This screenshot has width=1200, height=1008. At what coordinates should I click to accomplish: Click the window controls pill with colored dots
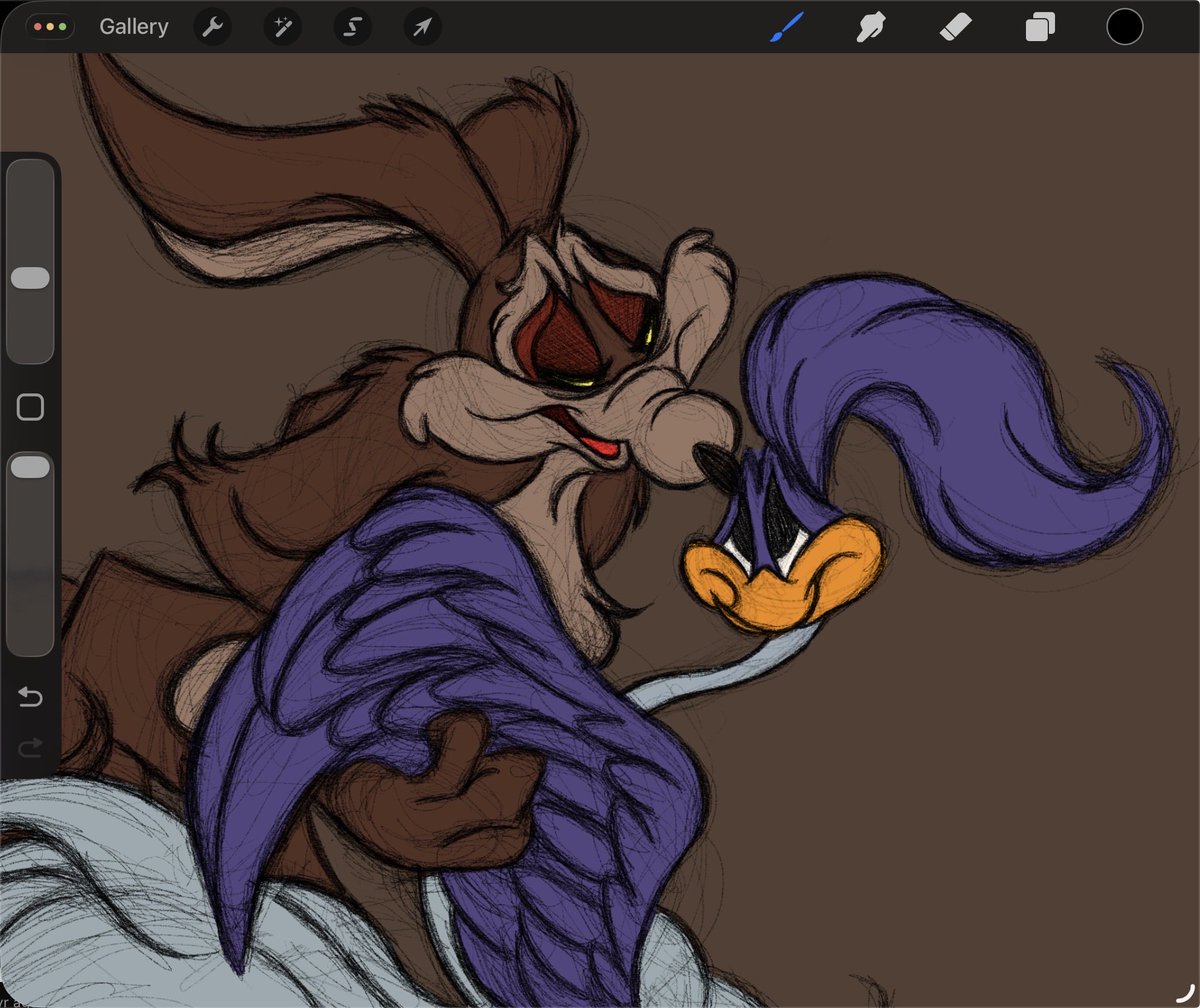[50, 27]
